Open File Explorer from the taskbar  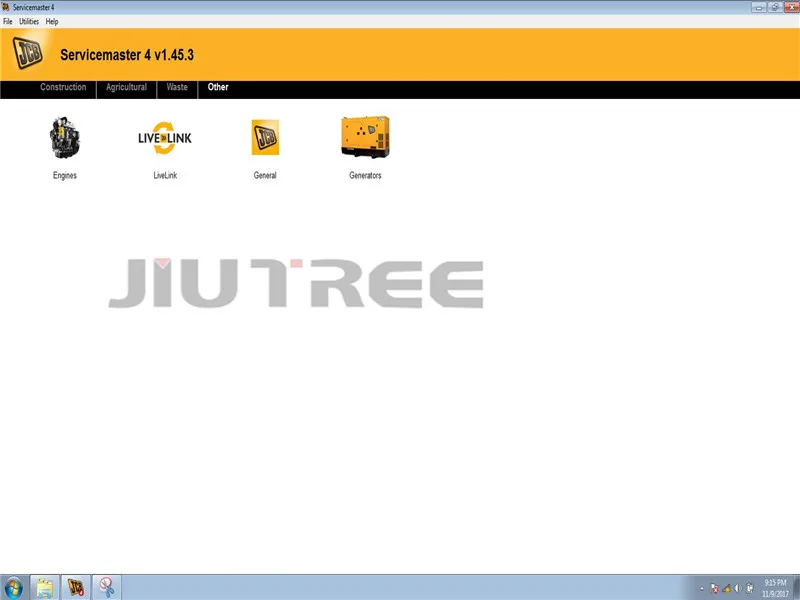point(45,588)
